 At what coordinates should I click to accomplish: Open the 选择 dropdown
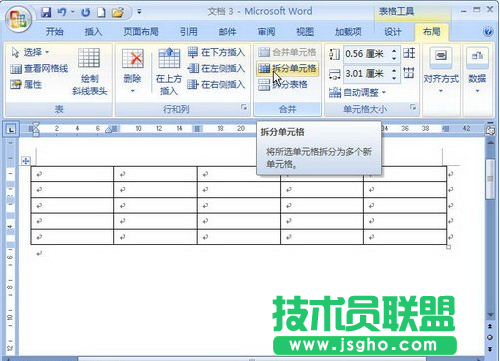[x=31, y=52]
